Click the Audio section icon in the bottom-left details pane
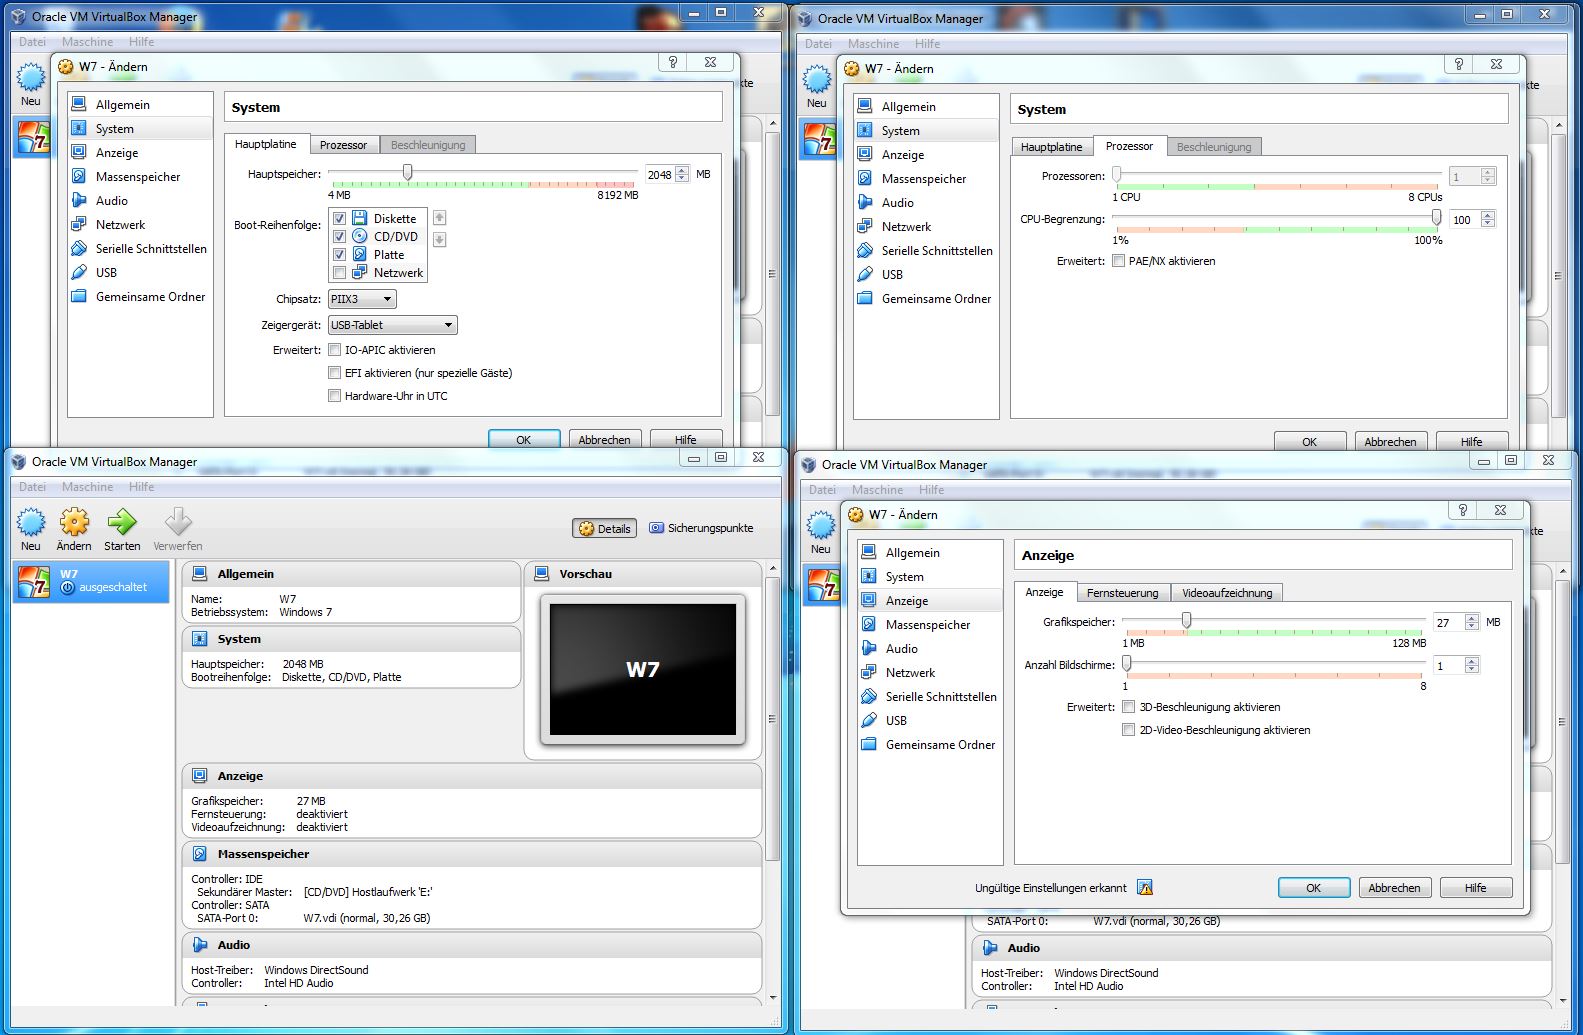 pyautogui.click(x=200, y=945)
